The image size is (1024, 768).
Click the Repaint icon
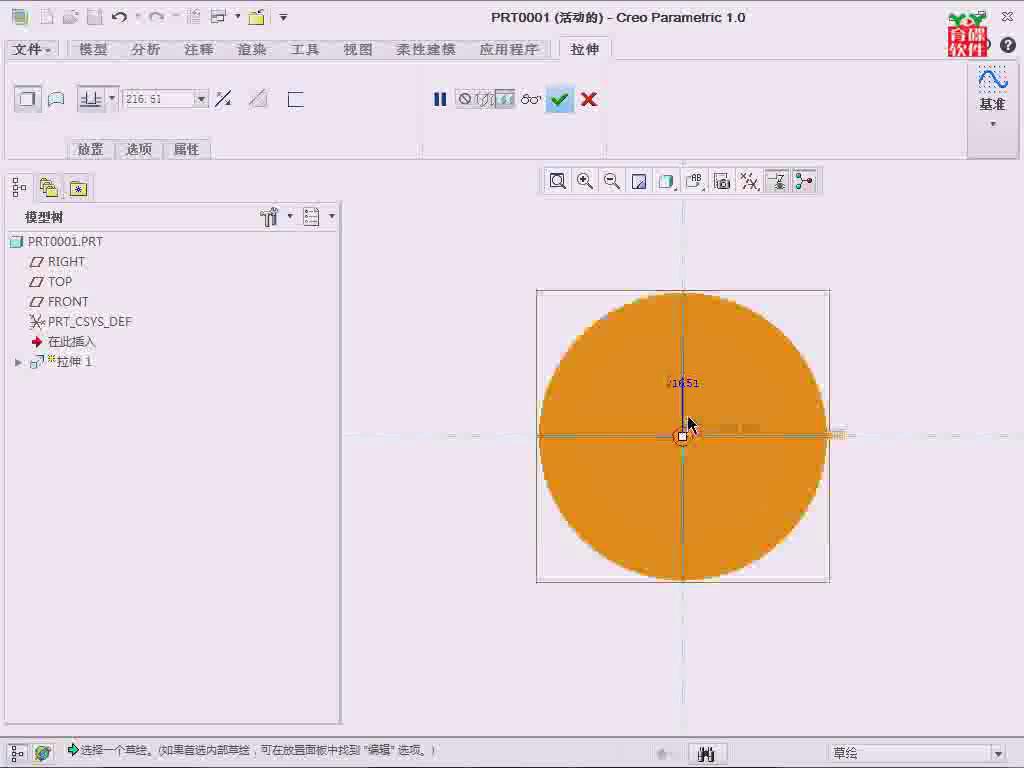point(639,181)
